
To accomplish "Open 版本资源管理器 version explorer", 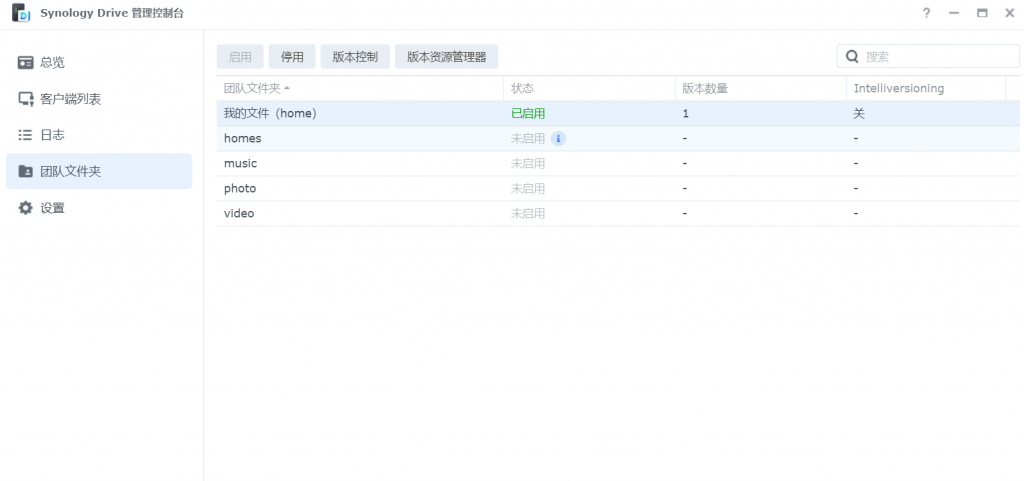I will tap(446, 57).
